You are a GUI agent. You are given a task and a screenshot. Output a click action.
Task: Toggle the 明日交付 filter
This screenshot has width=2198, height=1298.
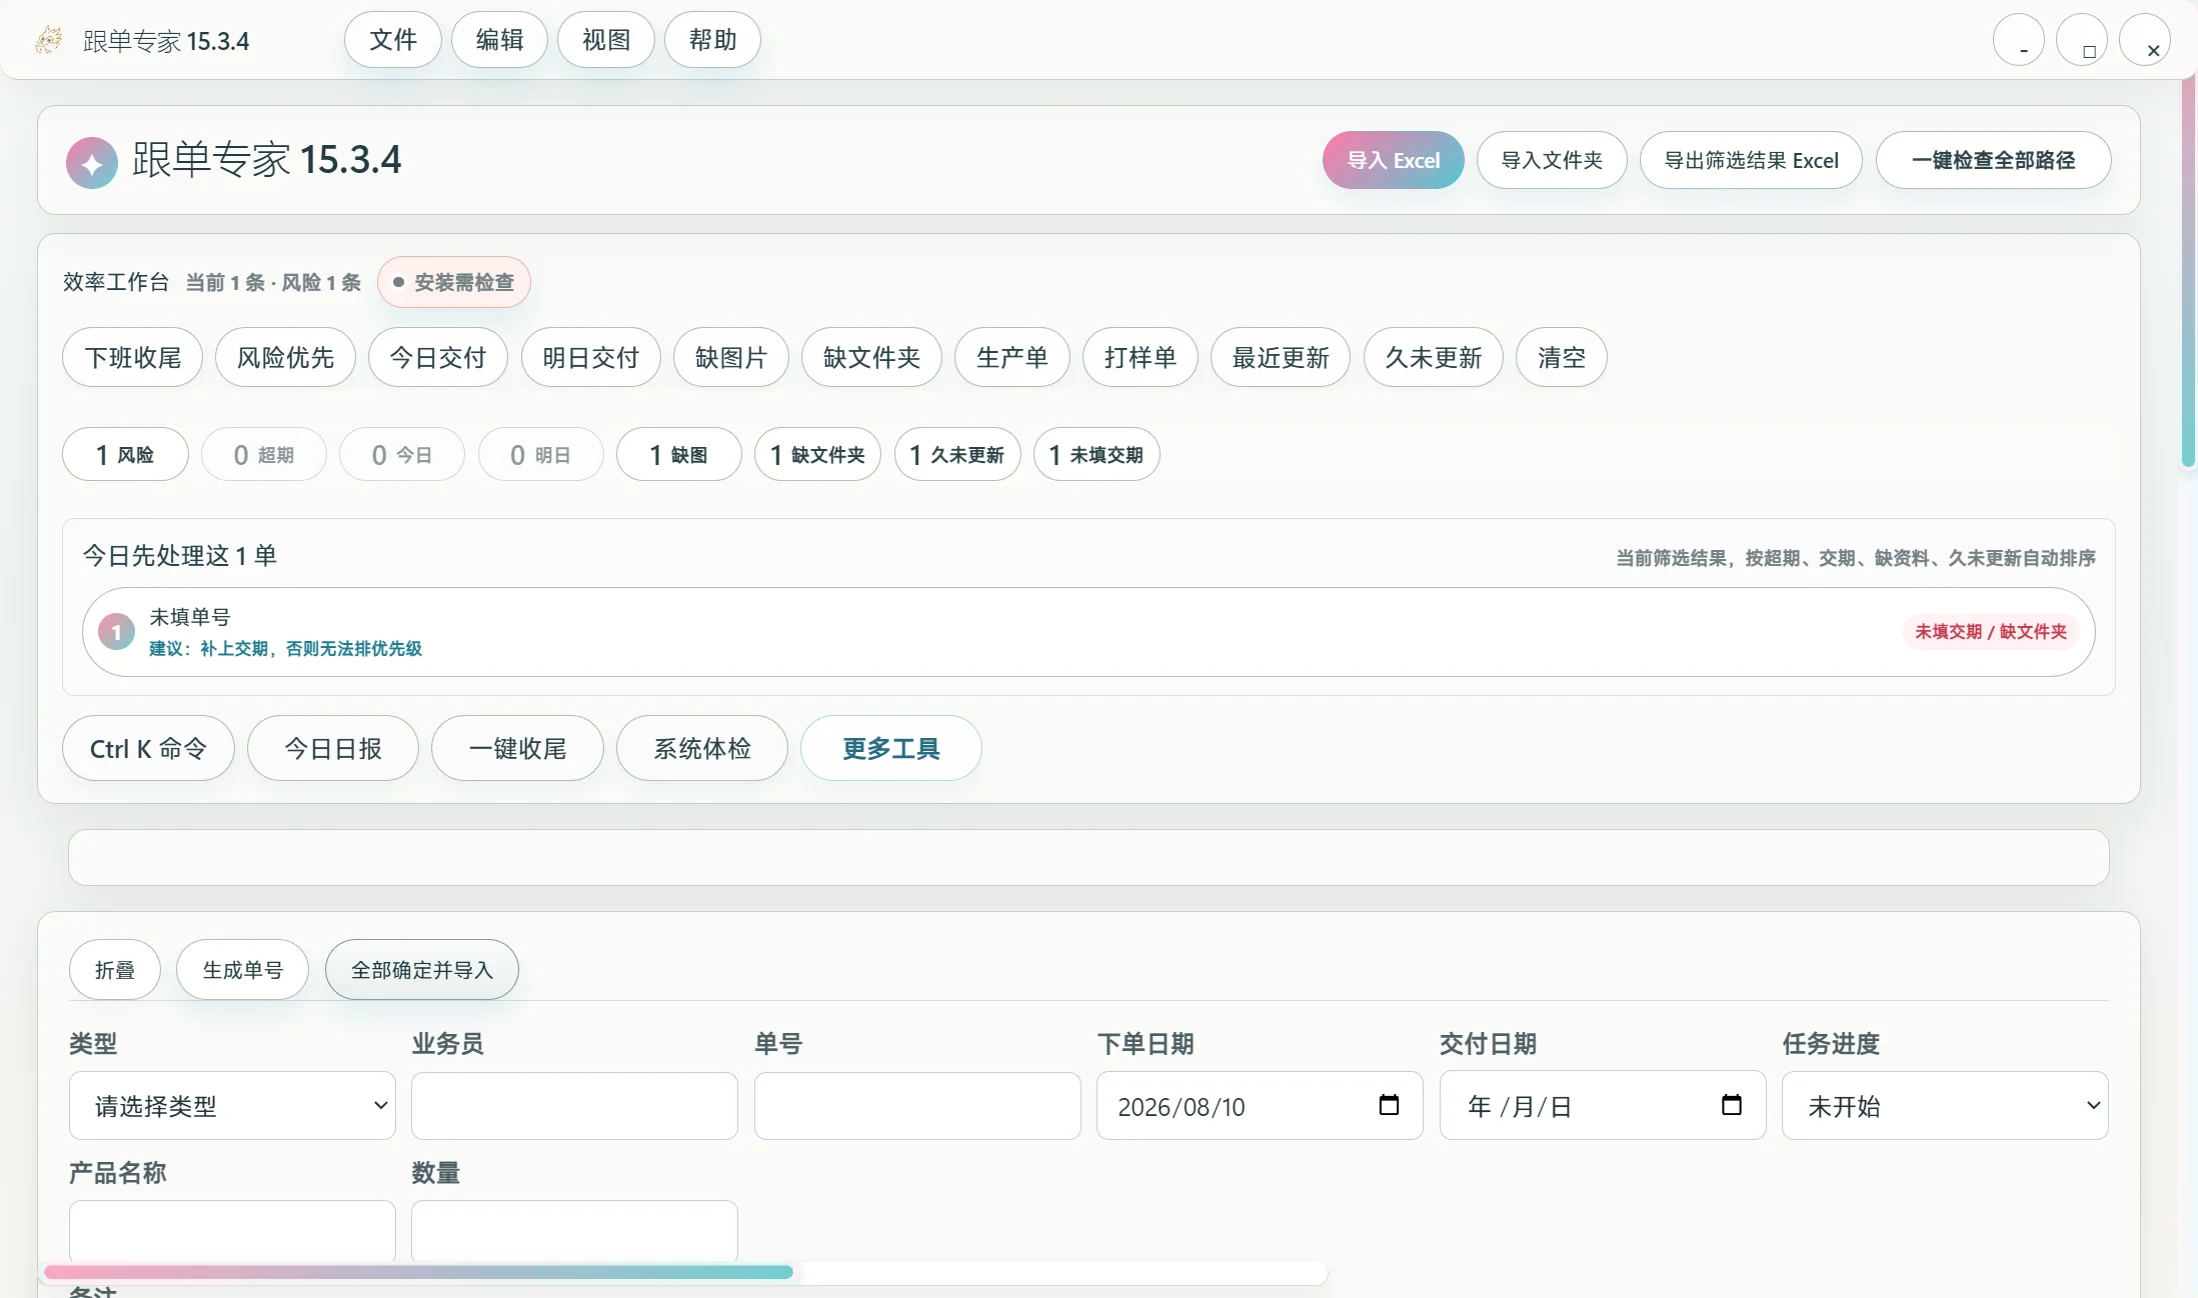click(591, 357)
